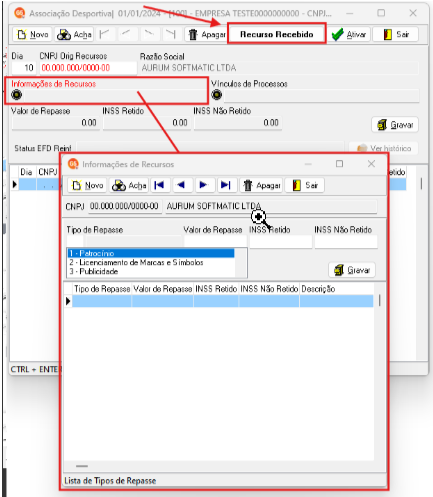The height and width of the screenshot is (497, 433).
Task: Click the green Ativar checkmark button
Action: pyautogui.click(x=349, y=34)
